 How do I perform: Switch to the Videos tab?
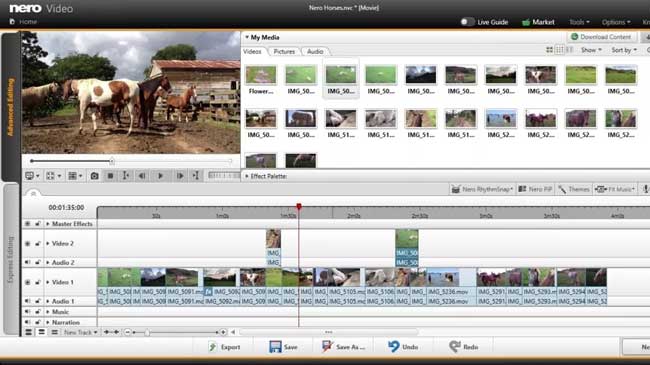click(x=252, y=51)
